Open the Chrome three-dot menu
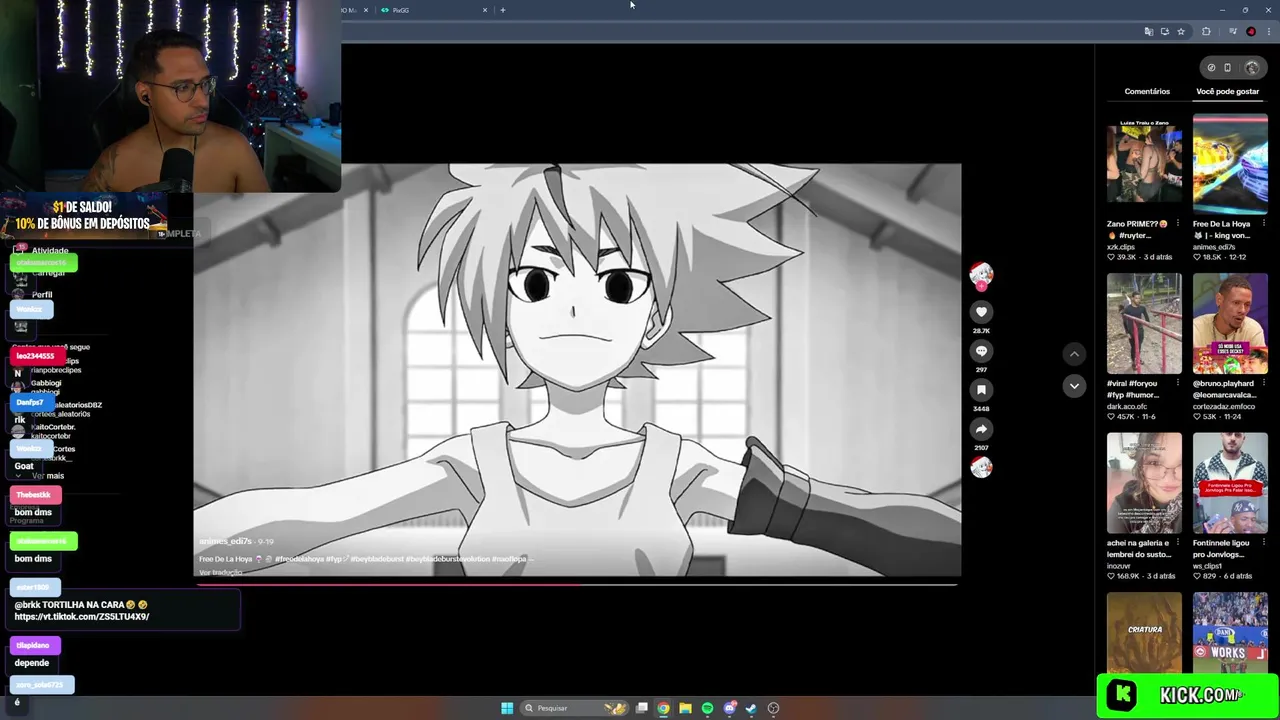 (x=1268, y=32)
